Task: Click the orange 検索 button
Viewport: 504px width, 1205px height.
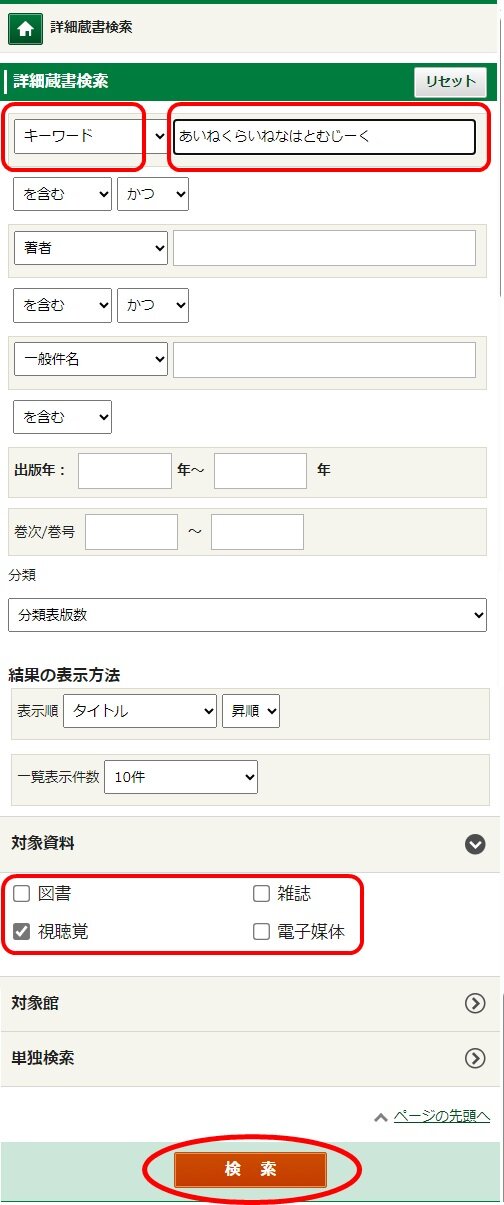Action: pyautogui.click(x=251, y=1169)
